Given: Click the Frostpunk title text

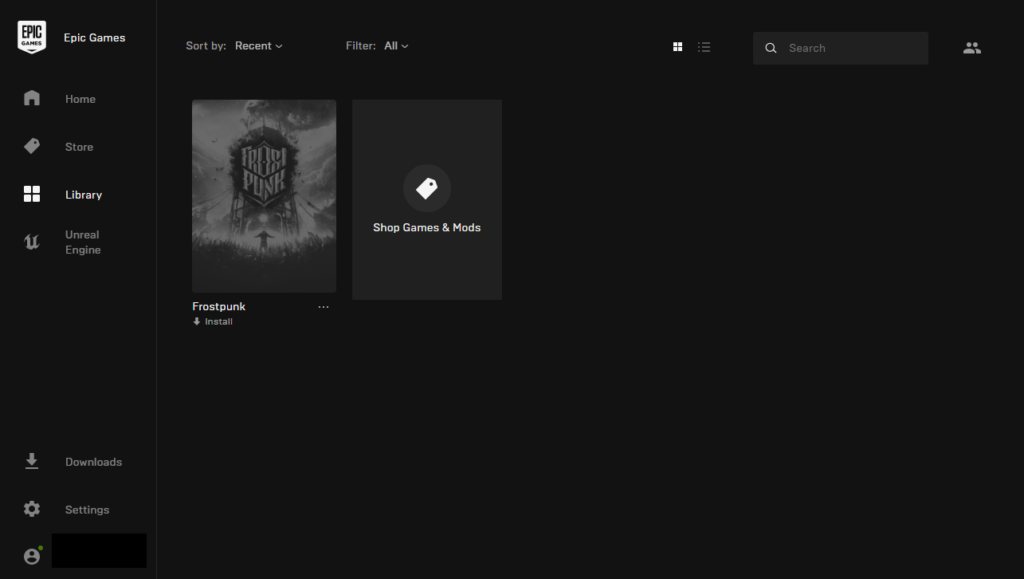Looking at the screenshot, I should 219,307.
